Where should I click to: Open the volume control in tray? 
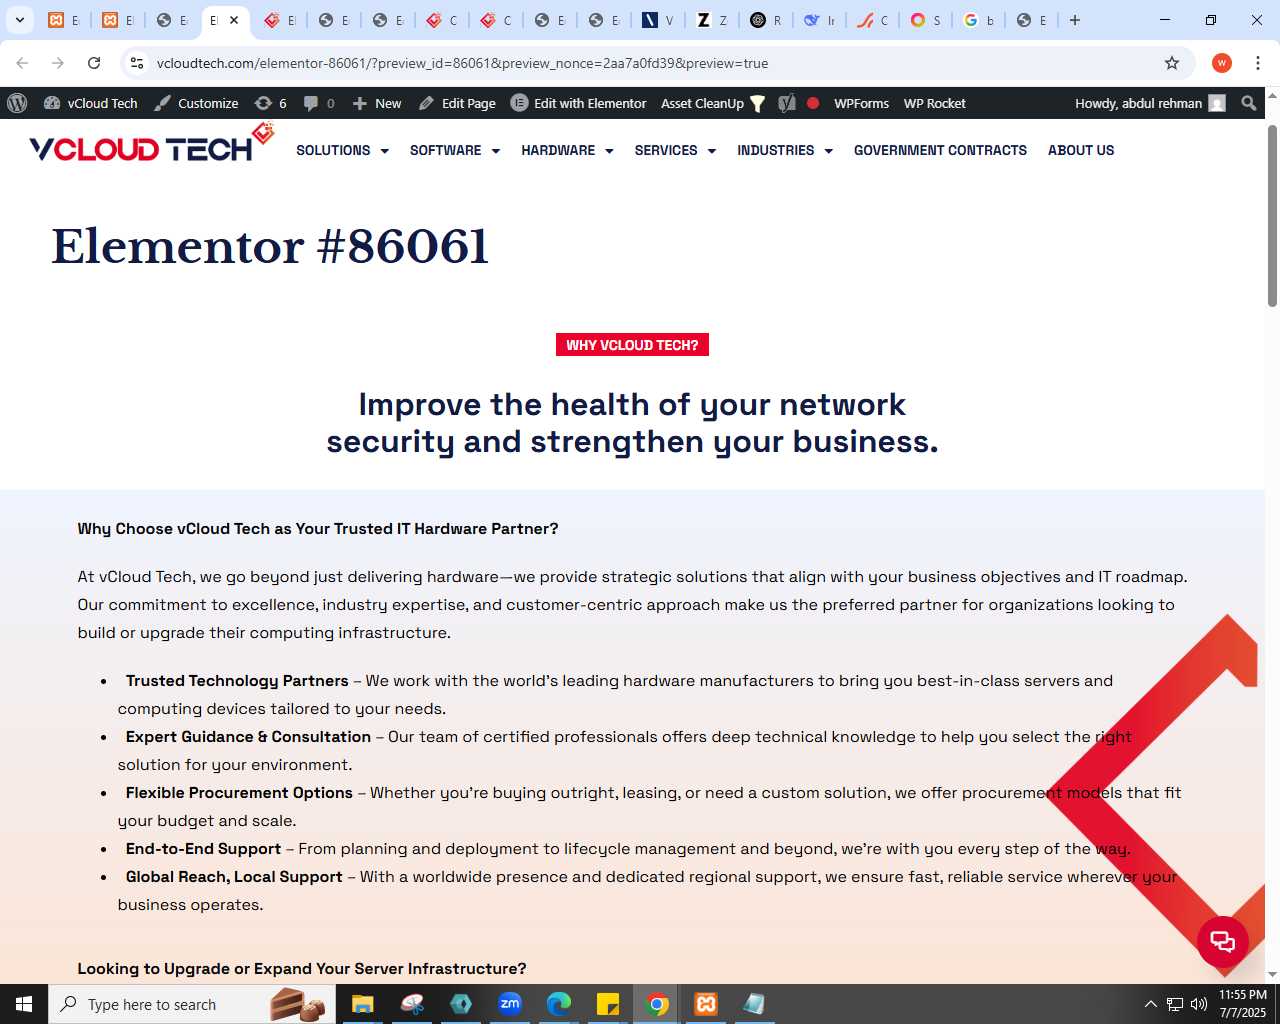[1198, 1004]
